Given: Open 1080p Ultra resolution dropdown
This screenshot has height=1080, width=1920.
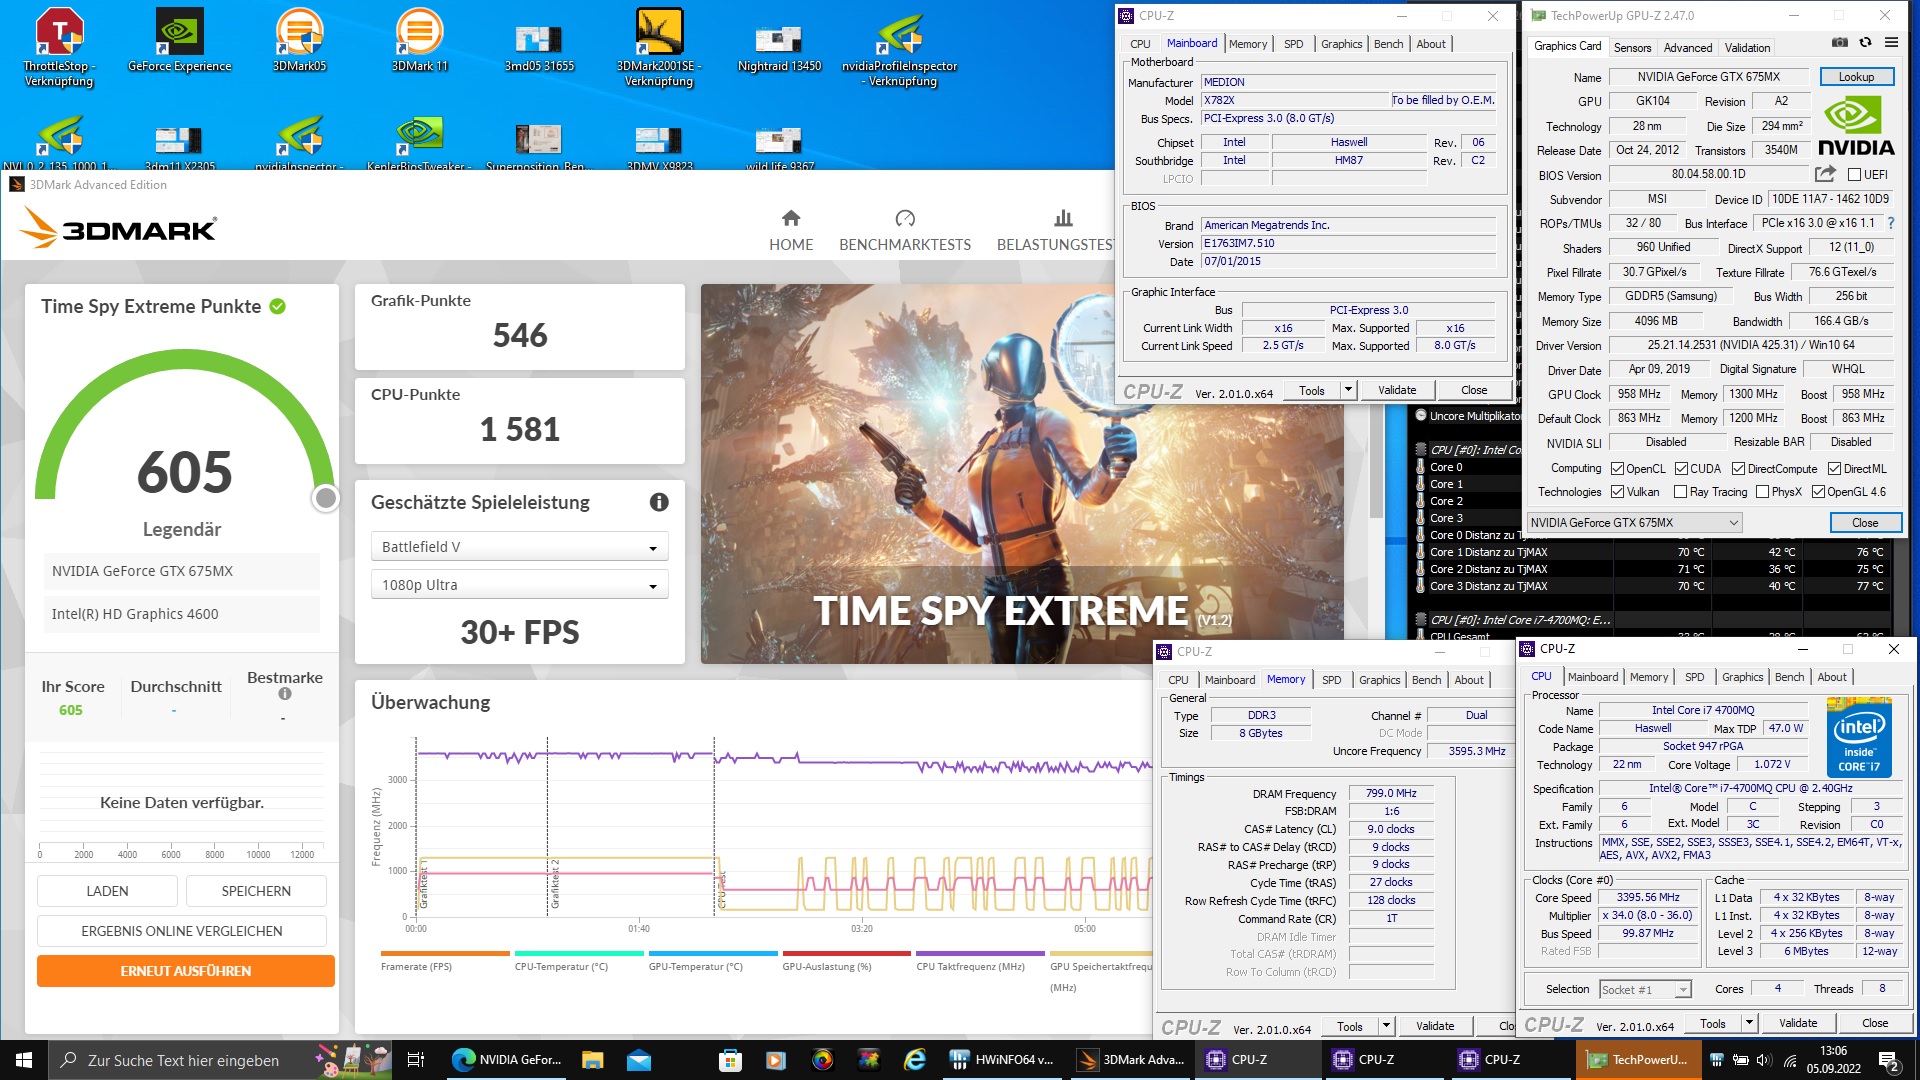Looking at the screenshot, I should (519, 585).
